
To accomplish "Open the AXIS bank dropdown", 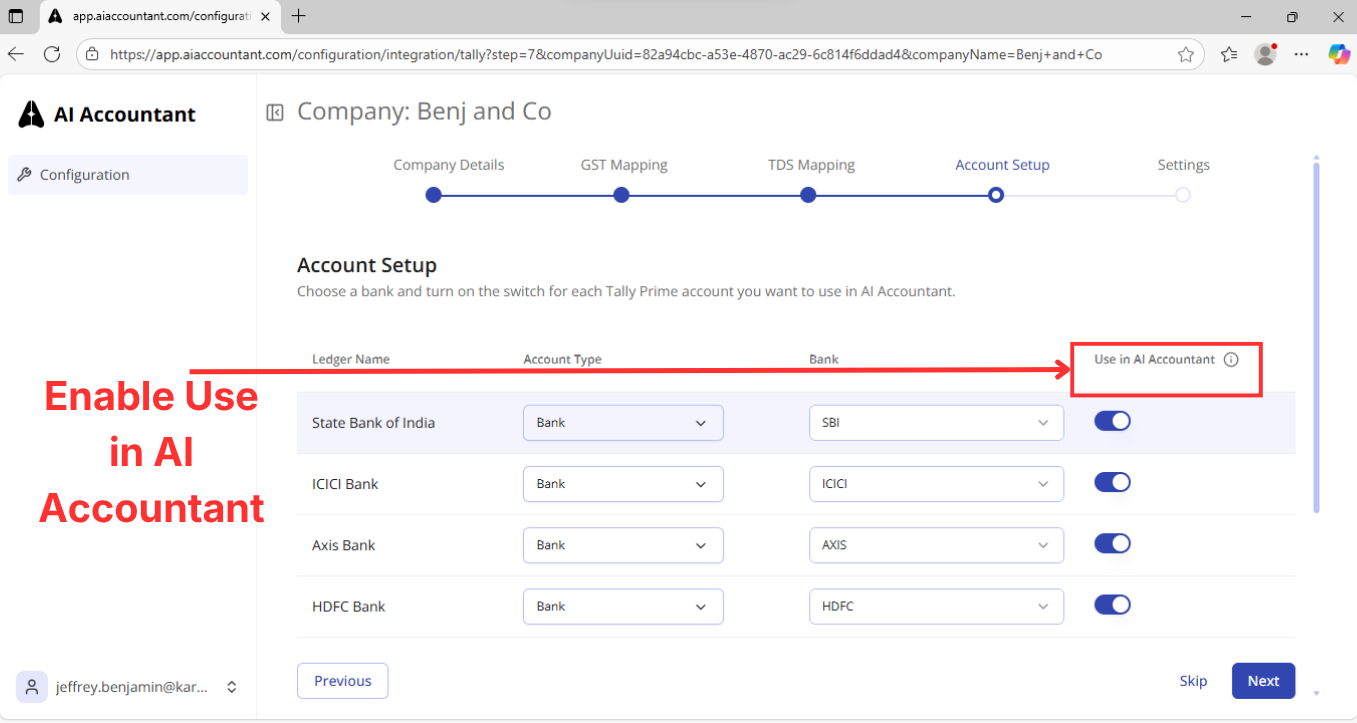I will 936,545.
